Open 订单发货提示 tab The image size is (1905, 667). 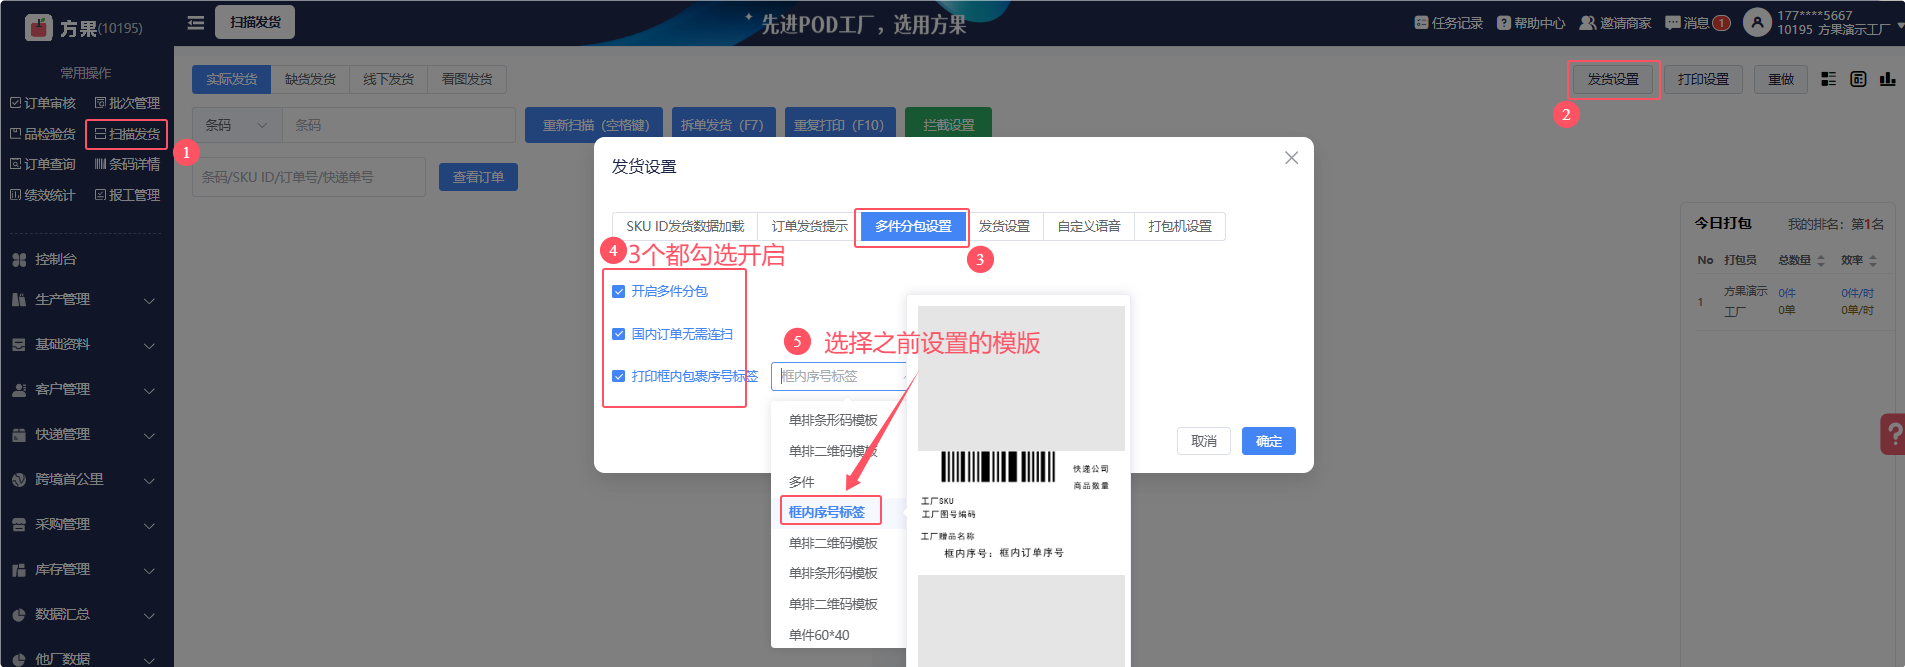pyautogui.click(x=809, y=226)
